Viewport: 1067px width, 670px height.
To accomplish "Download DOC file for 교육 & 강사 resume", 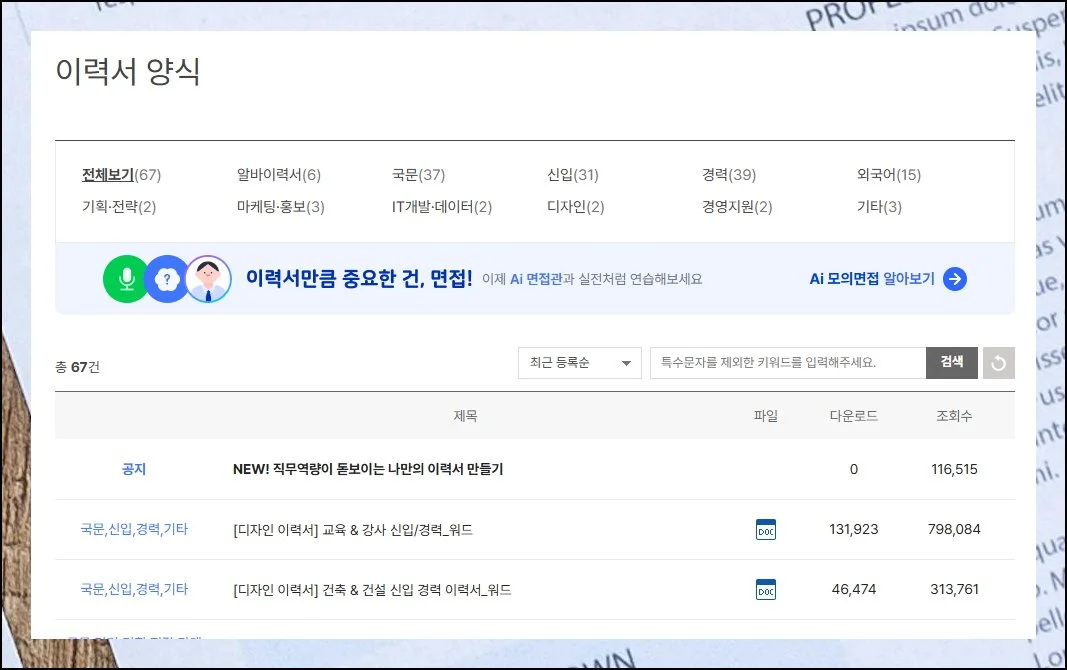I will pos(765,530).
